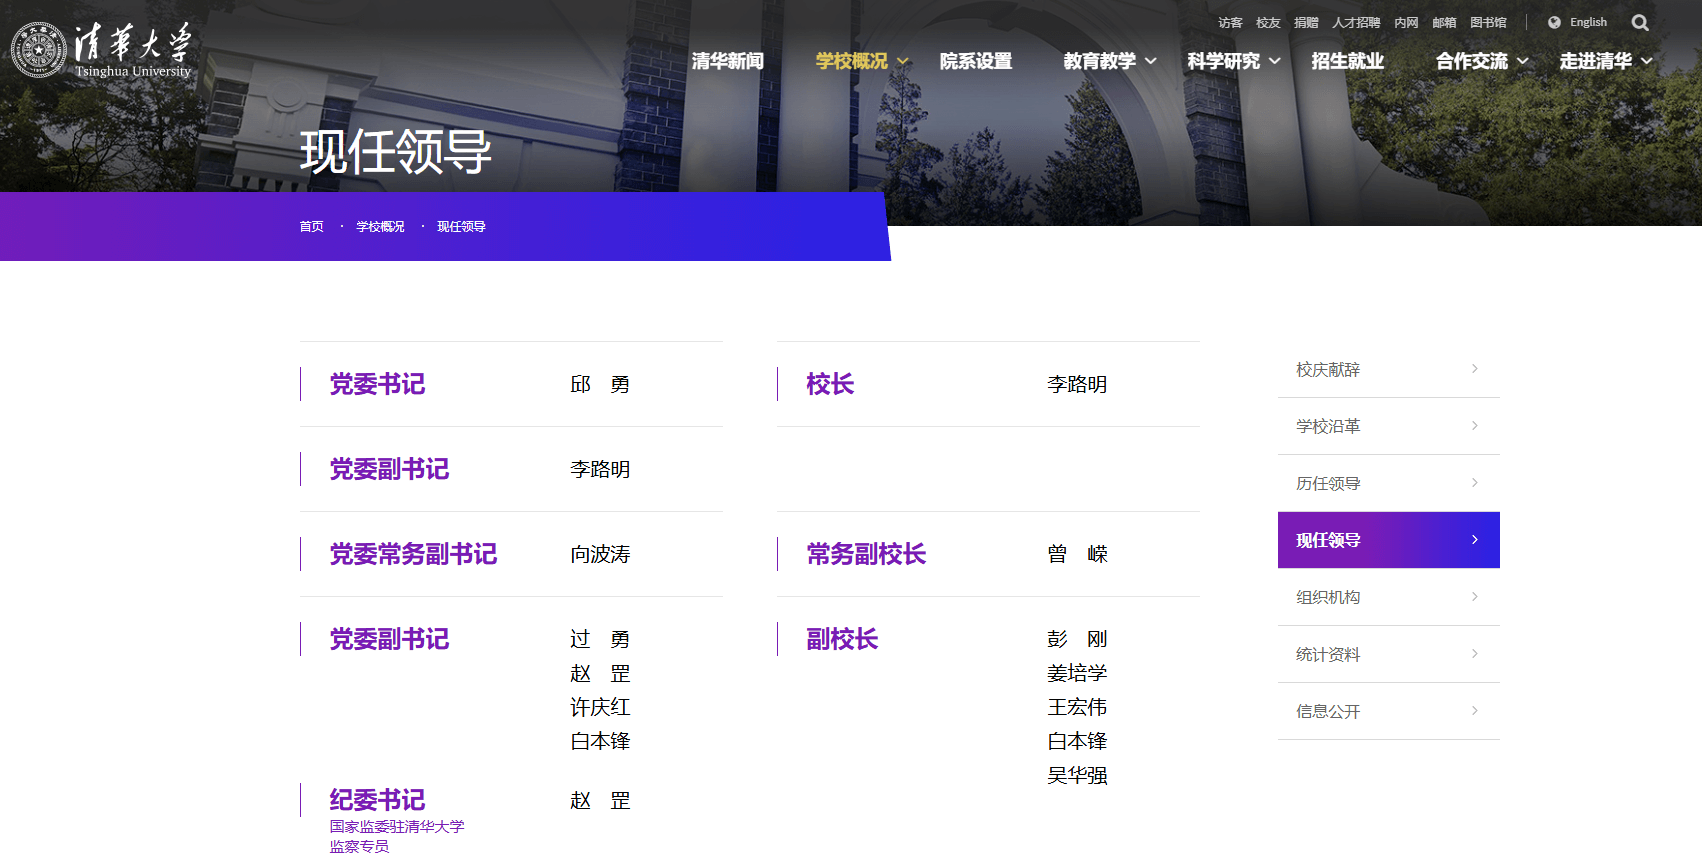Click the arrow beside 组织机构

tap(1475, 597)
